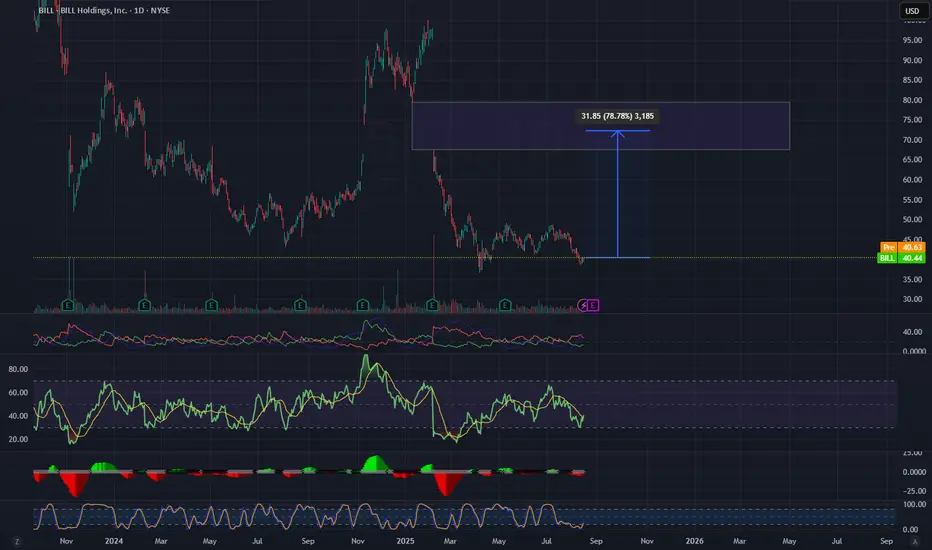Click the 2025 label on time axis
This screenshot has height=550, width=932.
tap(405, 541)
